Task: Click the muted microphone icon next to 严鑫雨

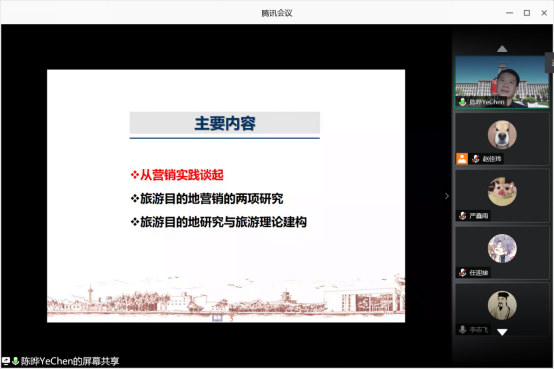Action: click(x=462, y=216)
